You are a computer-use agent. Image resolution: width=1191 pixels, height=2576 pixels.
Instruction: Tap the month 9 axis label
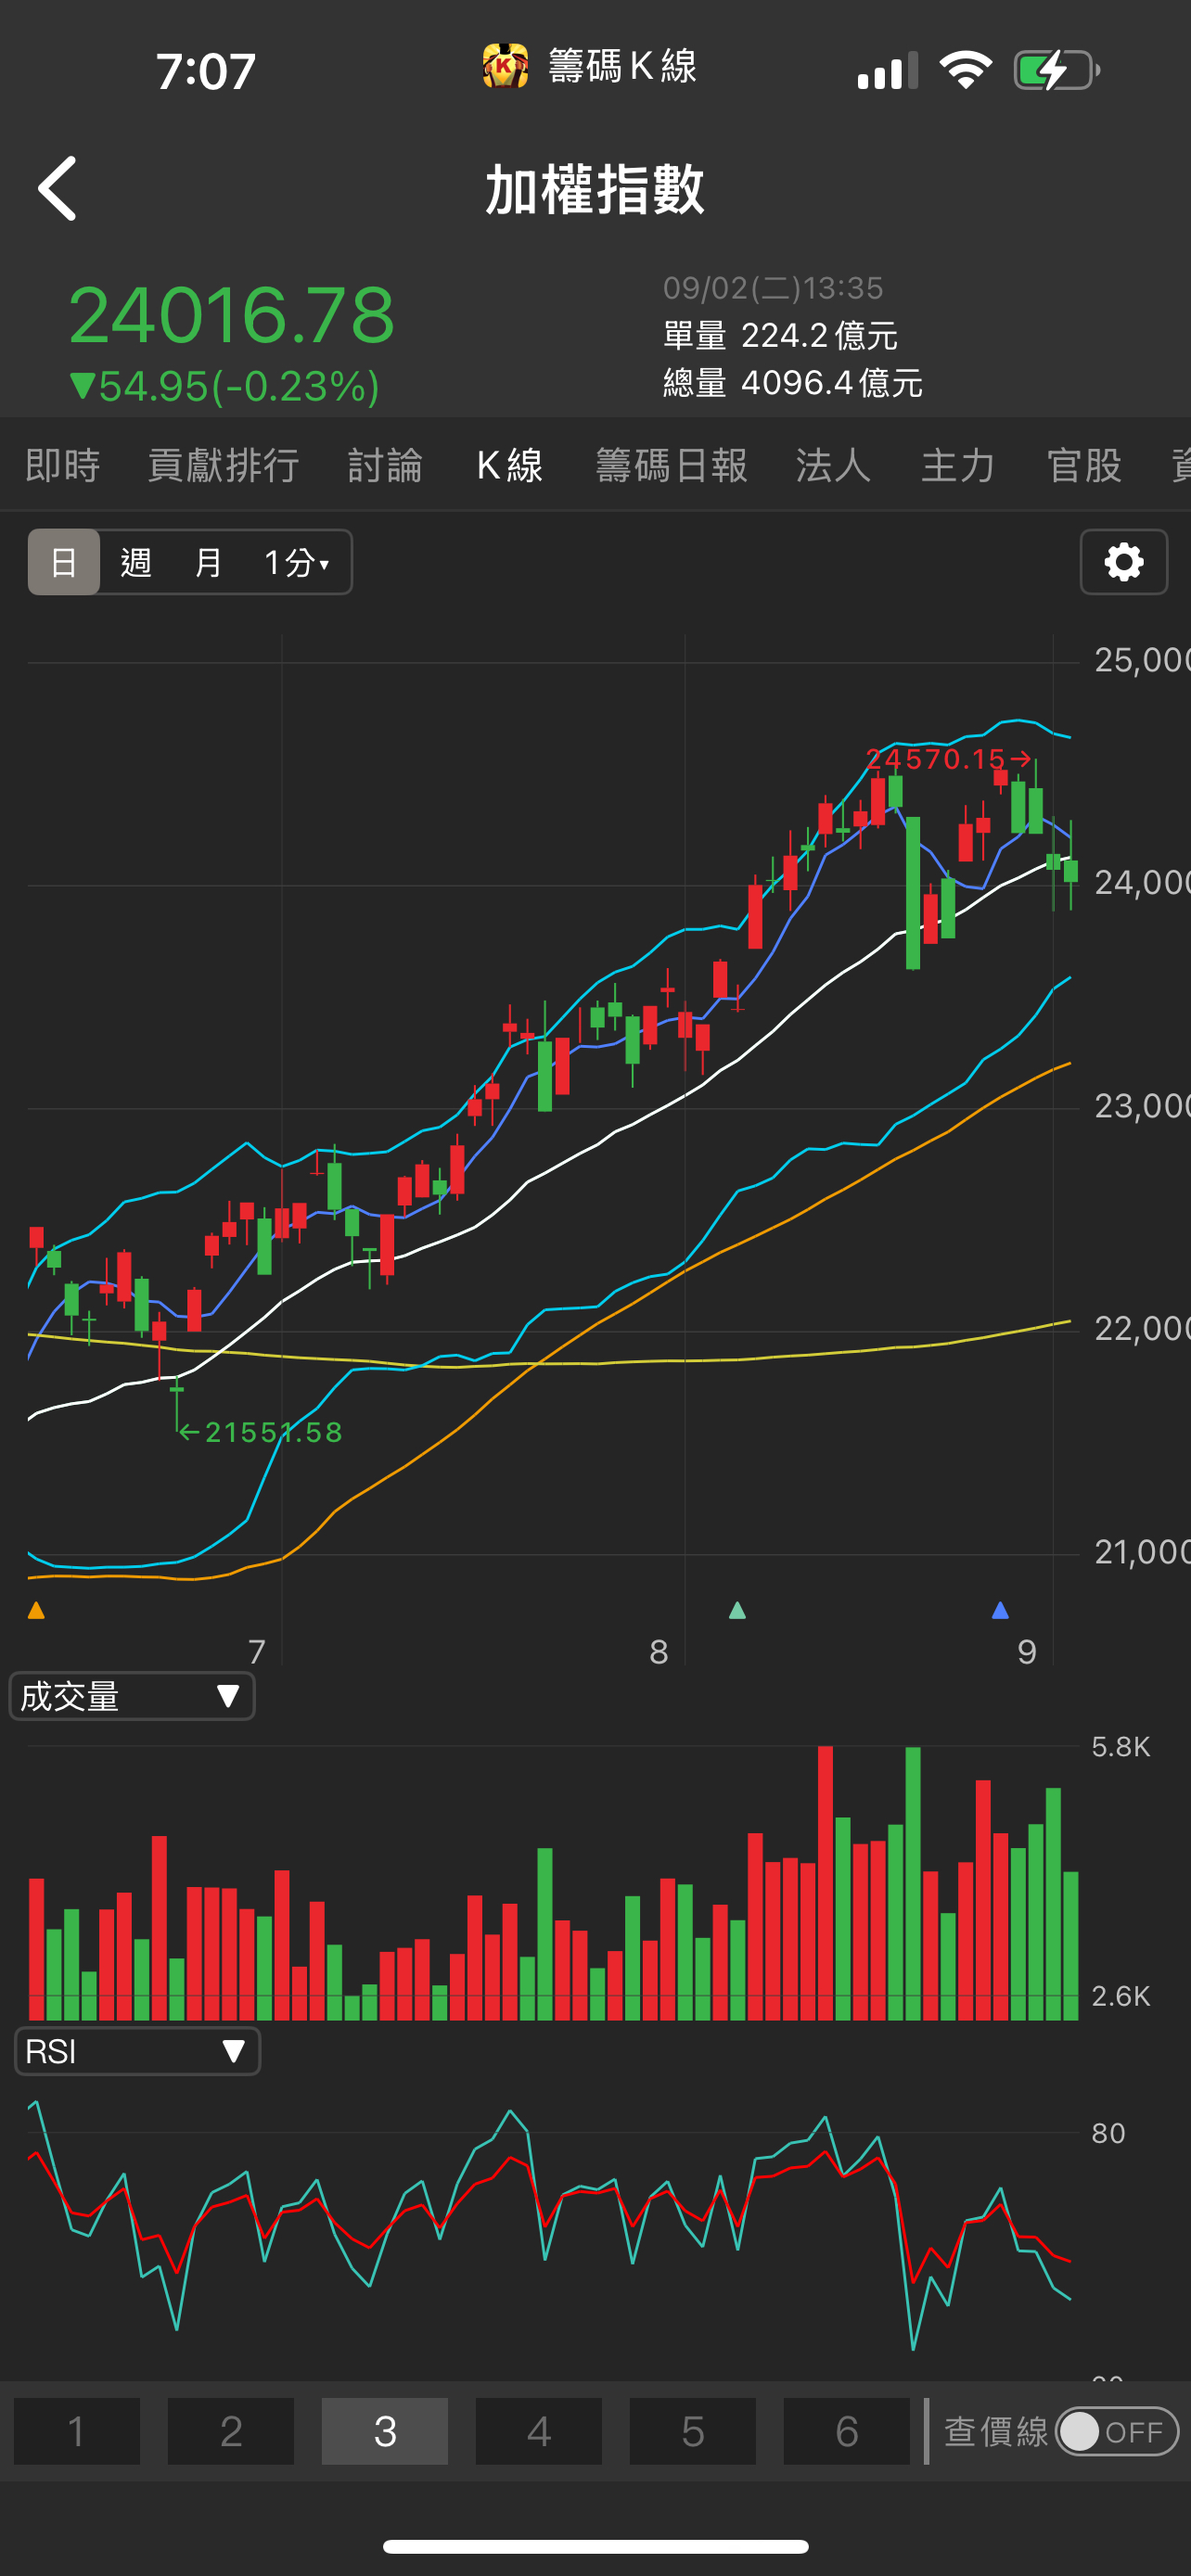coord(1027,1652)
